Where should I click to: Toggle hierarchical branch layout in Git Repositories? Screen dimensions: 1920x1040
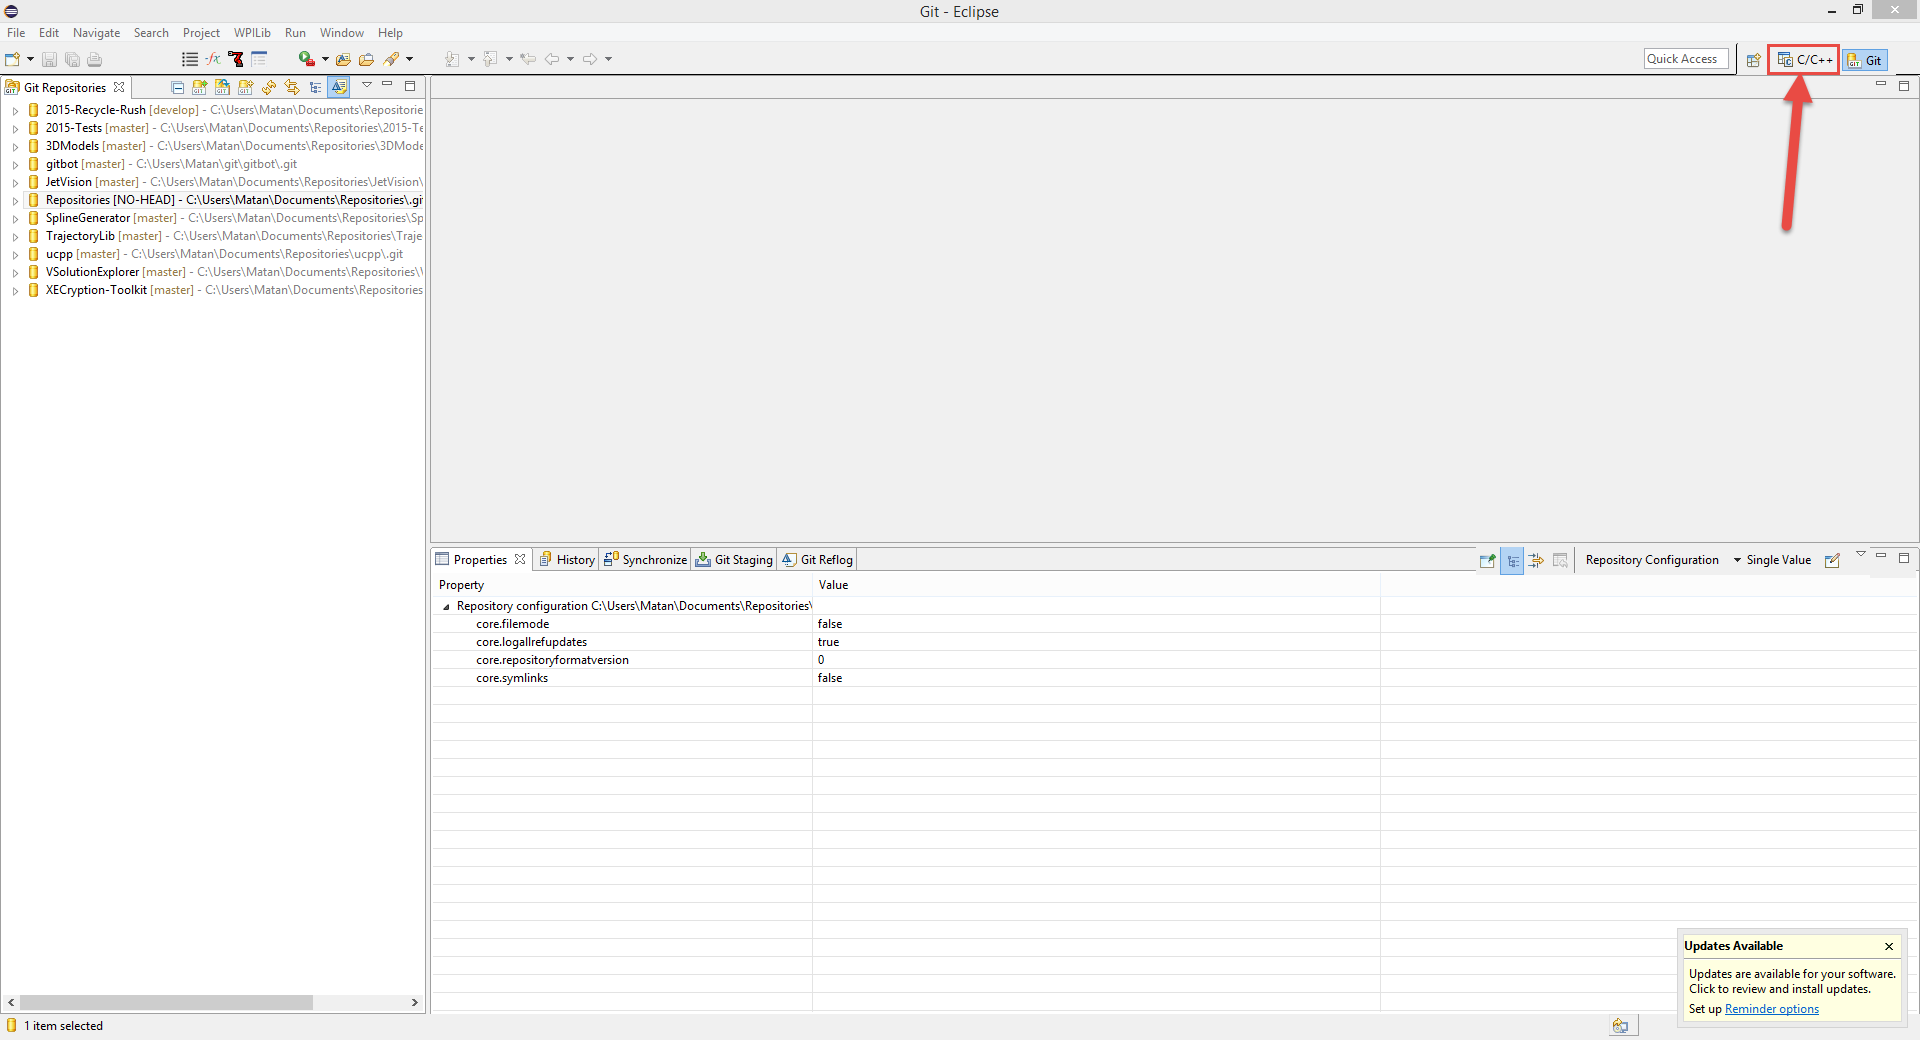coord(316,87)
